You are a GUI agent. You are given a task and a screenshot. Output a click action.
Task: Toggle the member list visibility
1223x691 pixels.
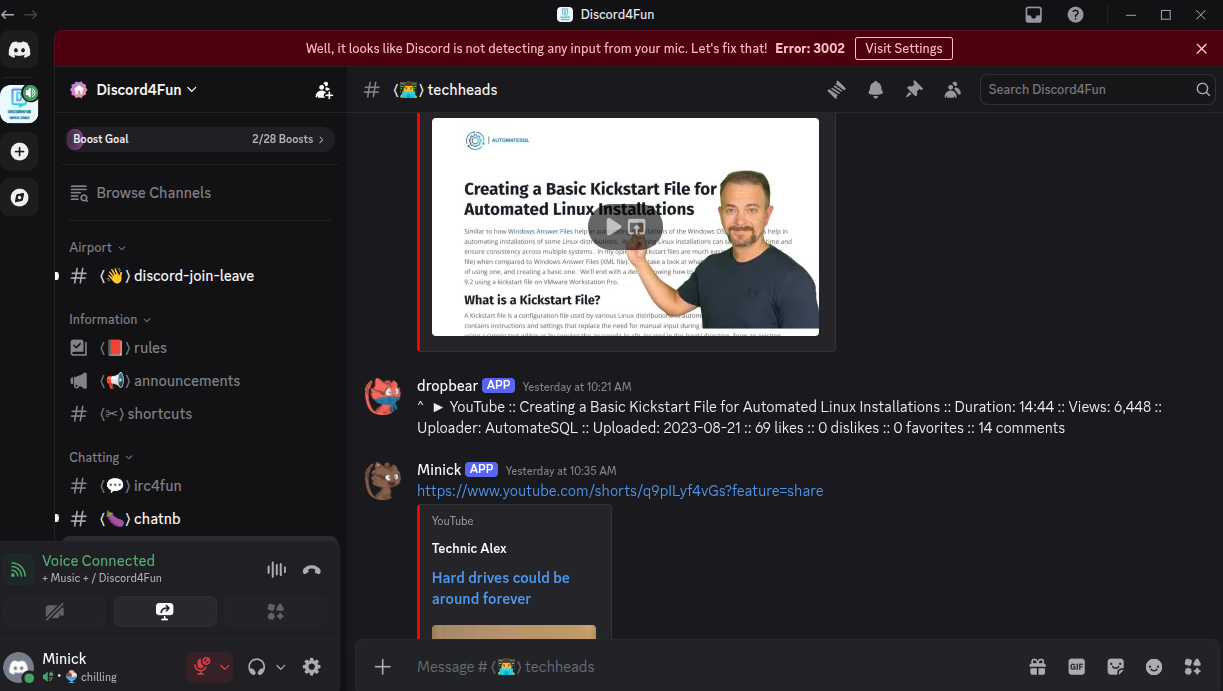952,90
